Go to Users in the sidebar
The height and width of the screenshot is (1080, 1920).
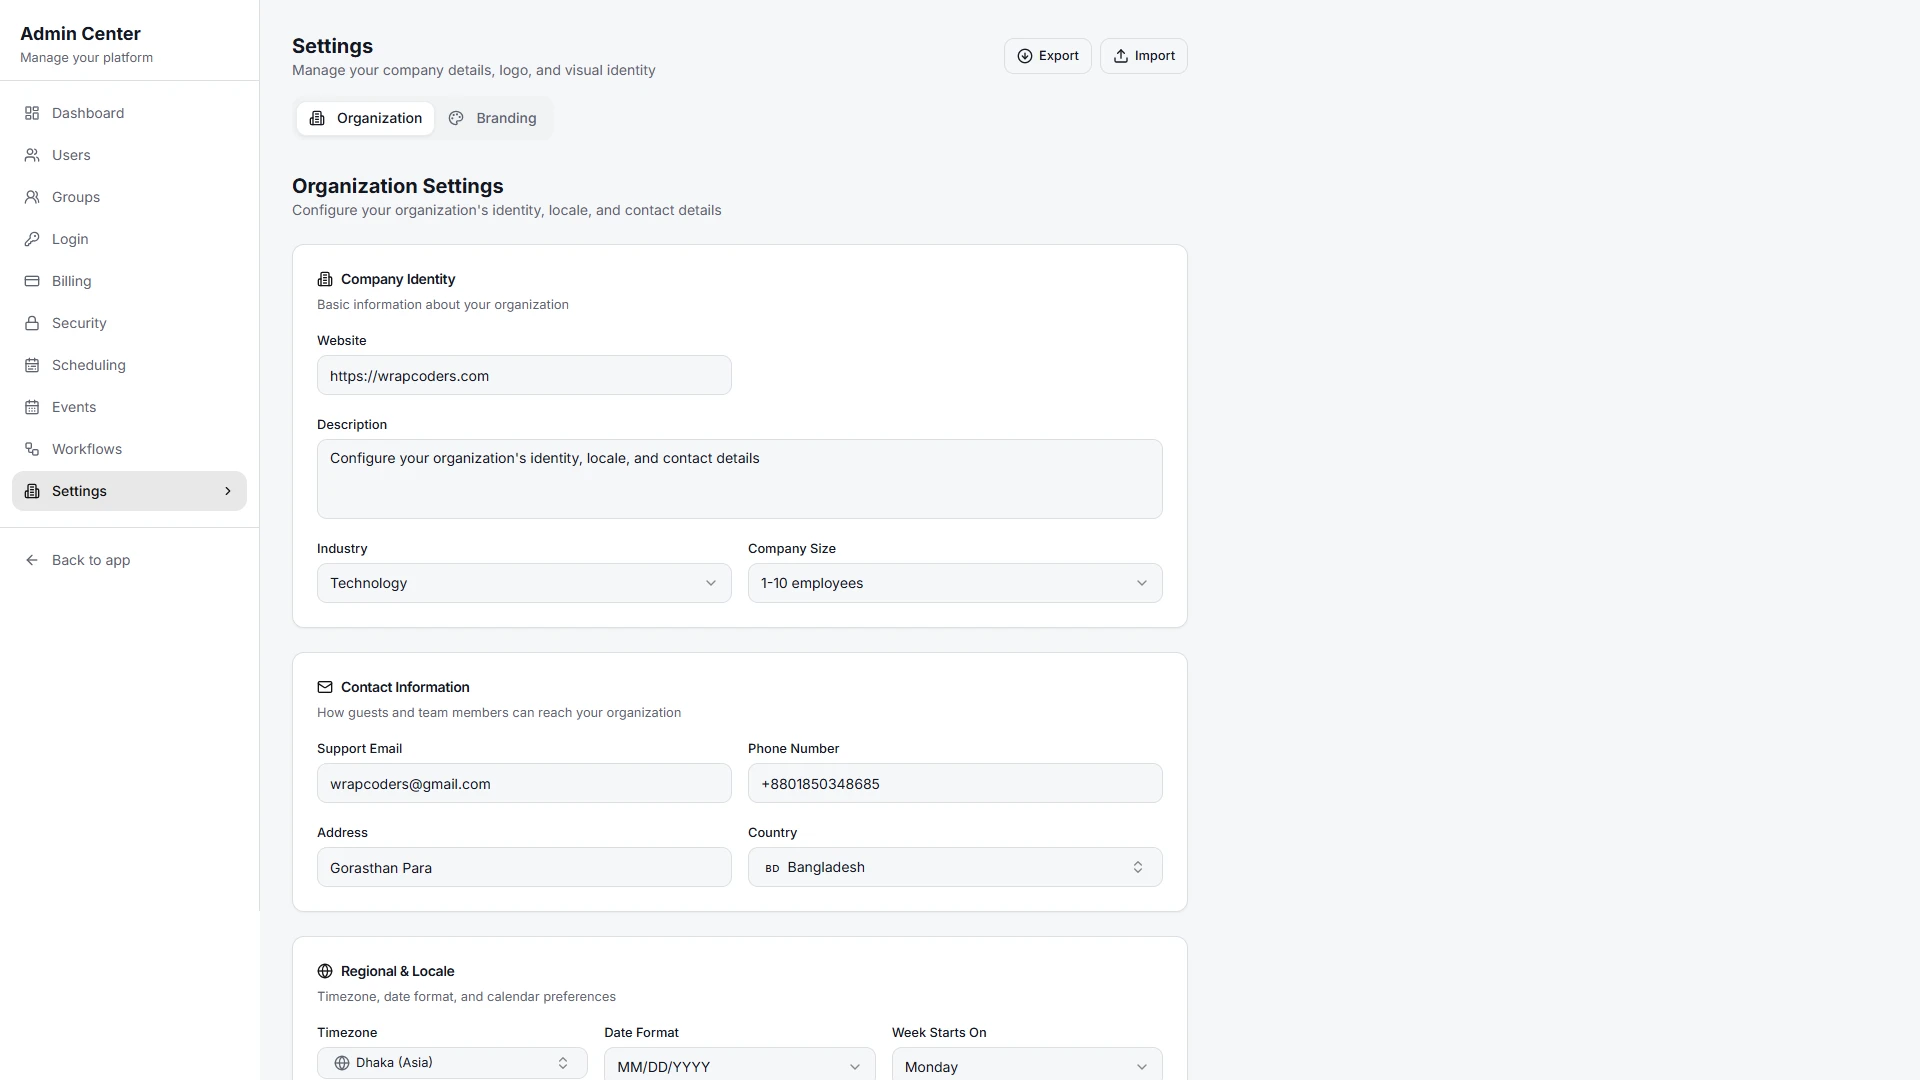tap(129, 155)
